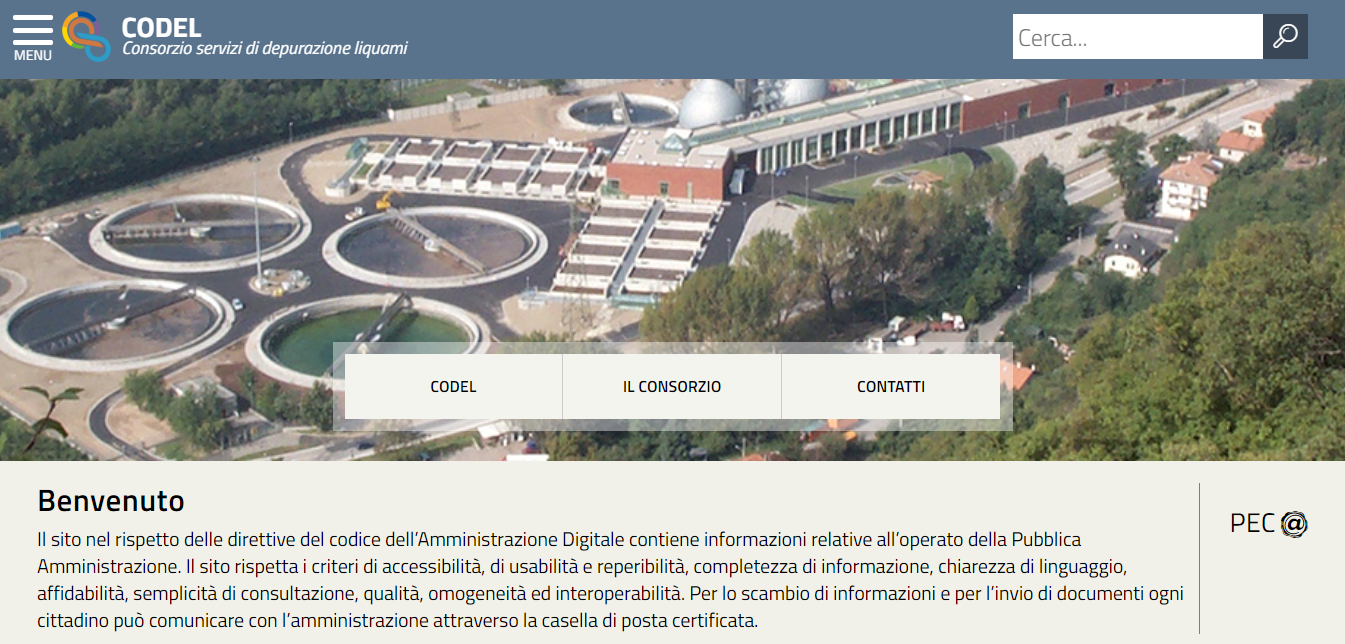Click the welcome paragraph beginning 'Il sito nel rispetto'
The width and height of the screenshot is (1345, 644).
pos(610,580)
